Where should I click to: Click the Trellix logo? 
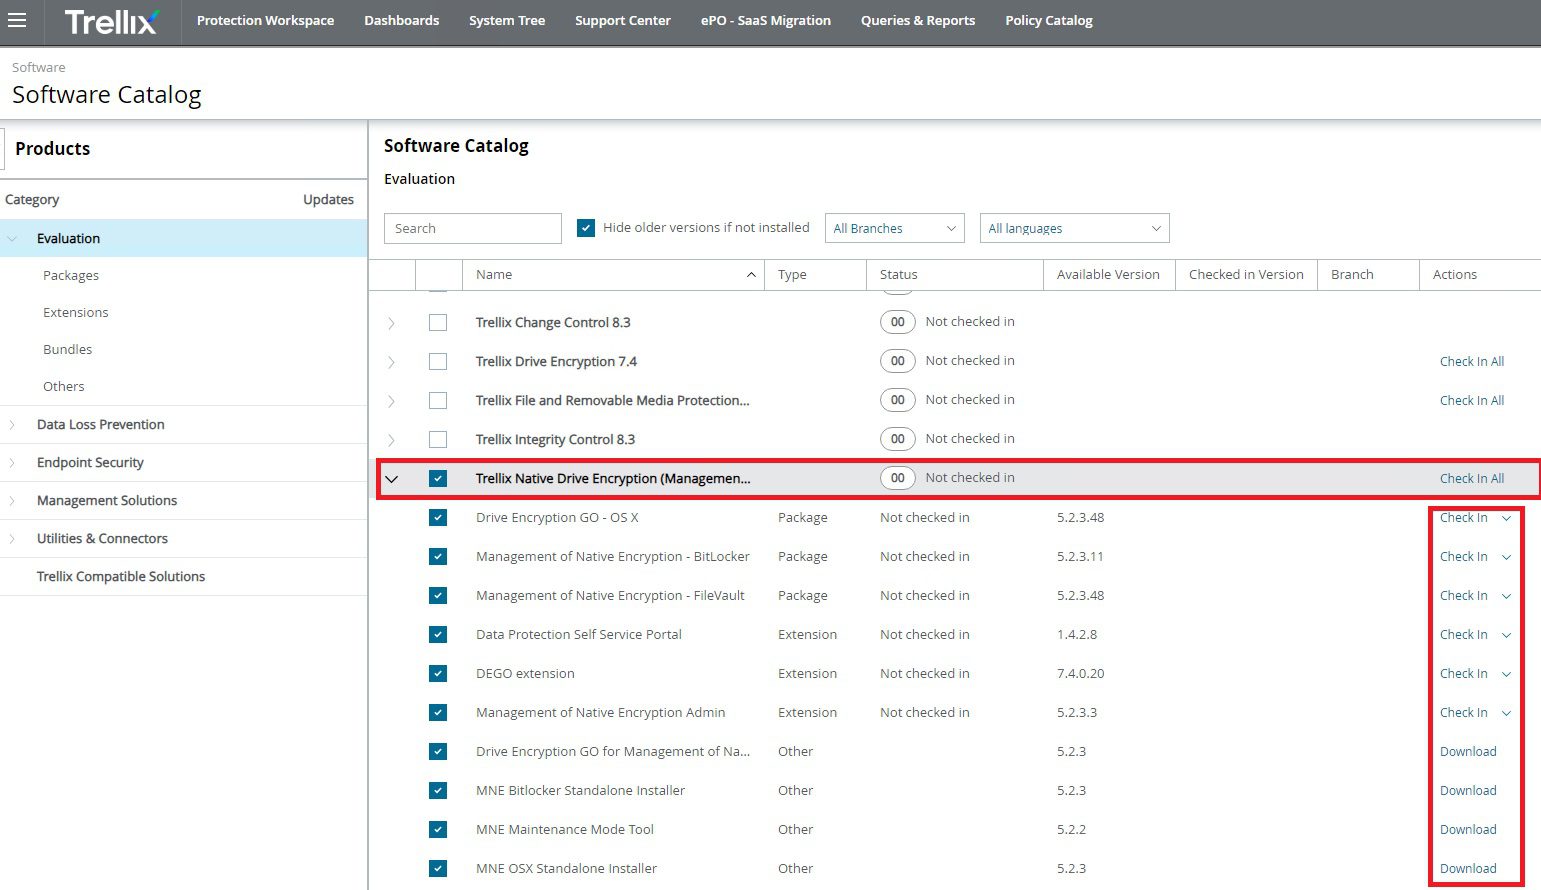[x=111, y=21]
